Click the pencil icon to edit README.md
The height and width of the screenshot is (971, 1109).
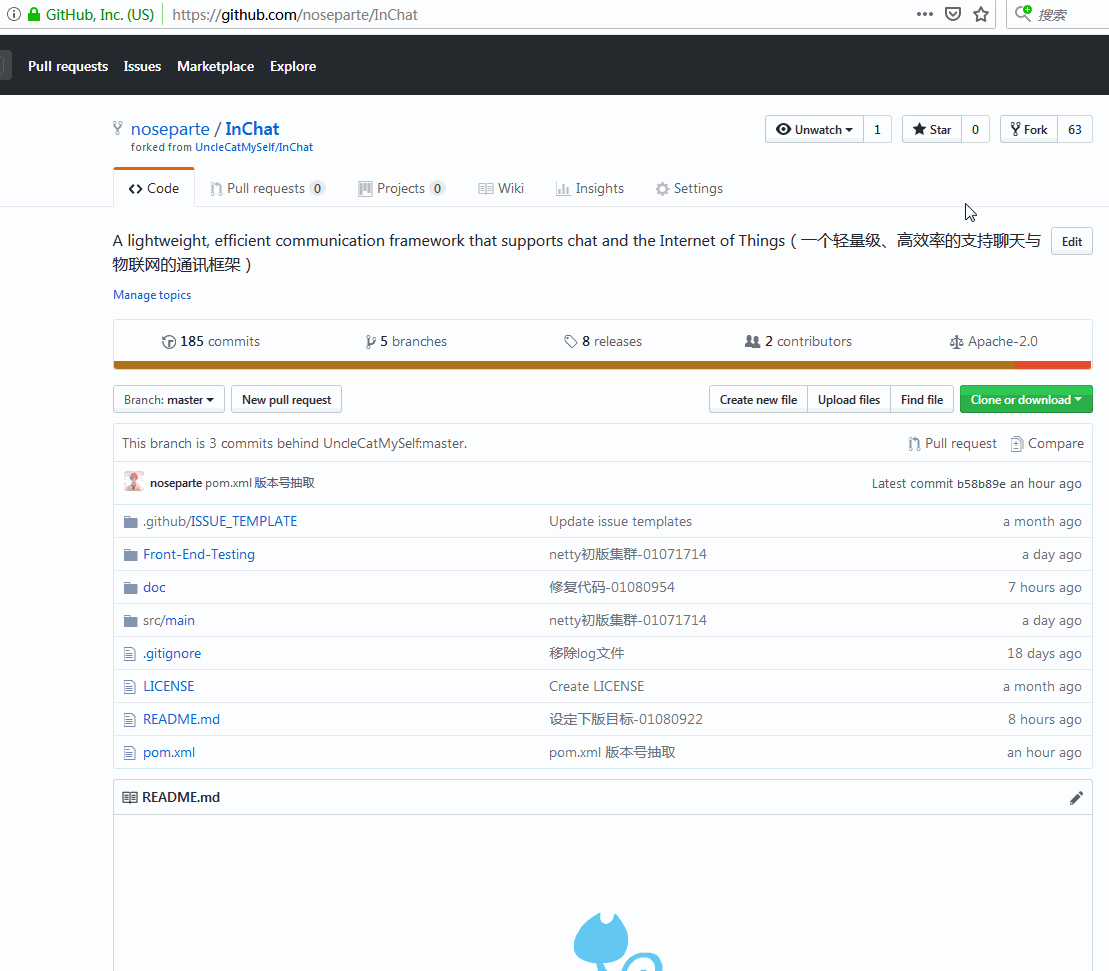[x=1076, y=798]
